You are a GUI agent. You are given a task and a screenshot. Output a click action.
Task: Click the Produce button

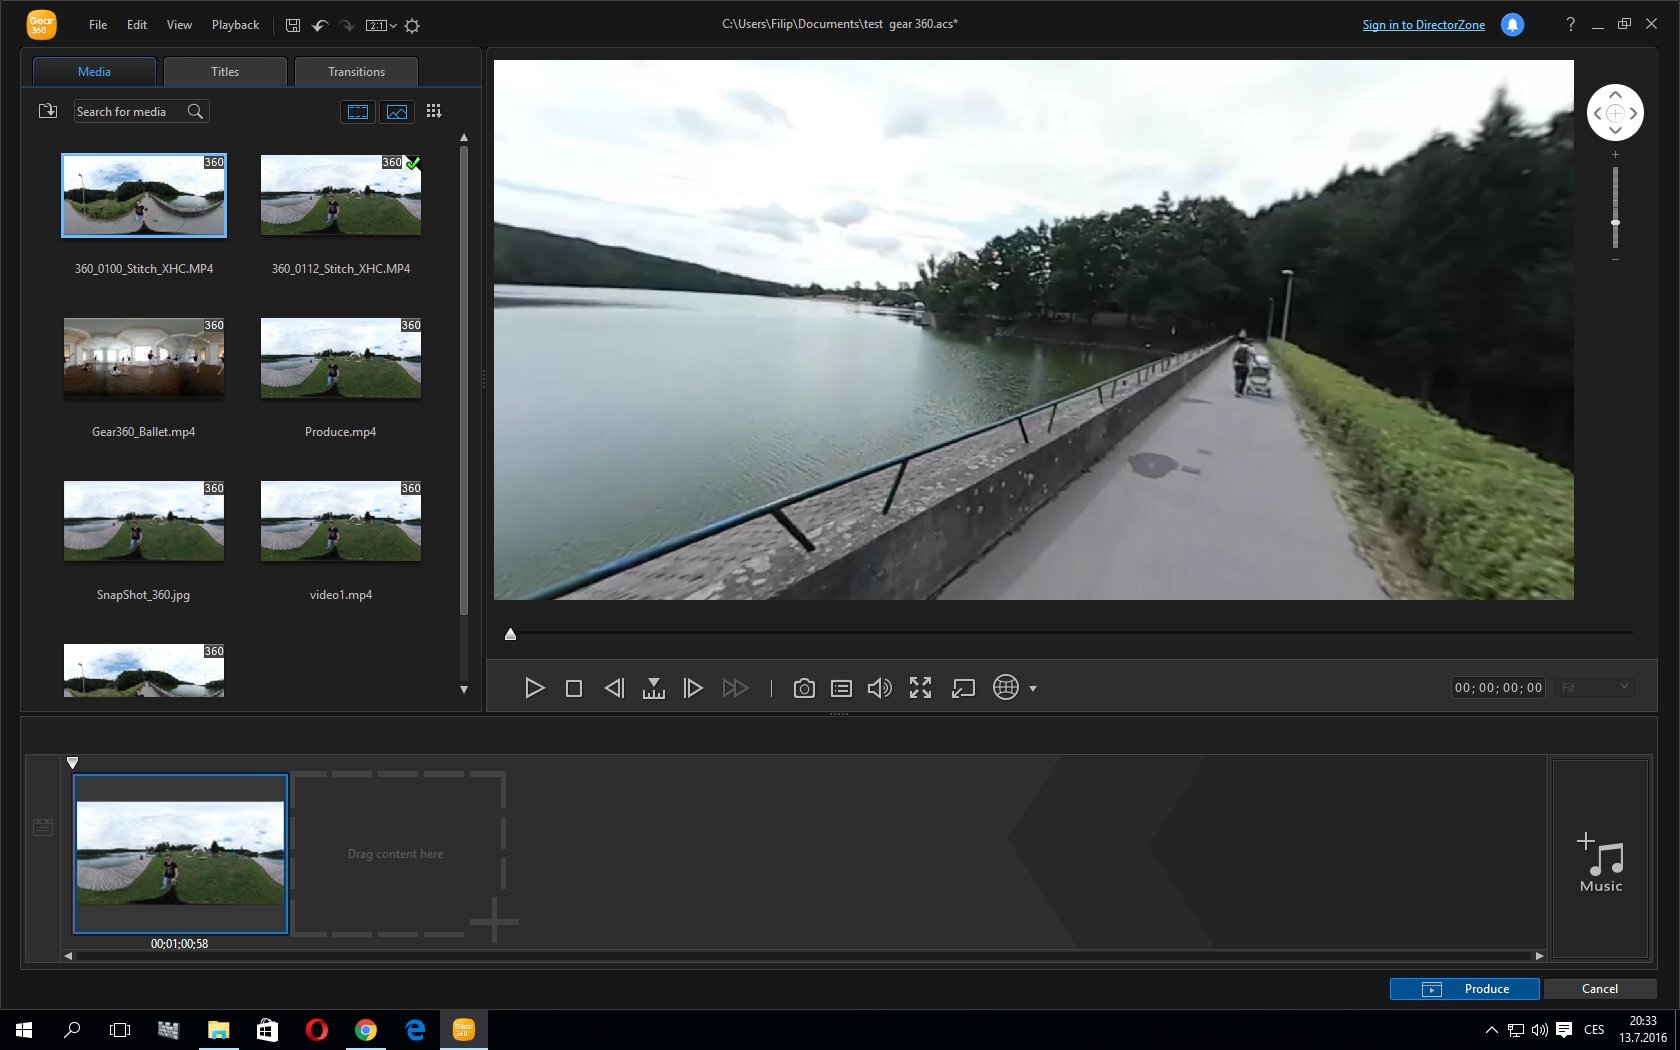[1464, 988]
